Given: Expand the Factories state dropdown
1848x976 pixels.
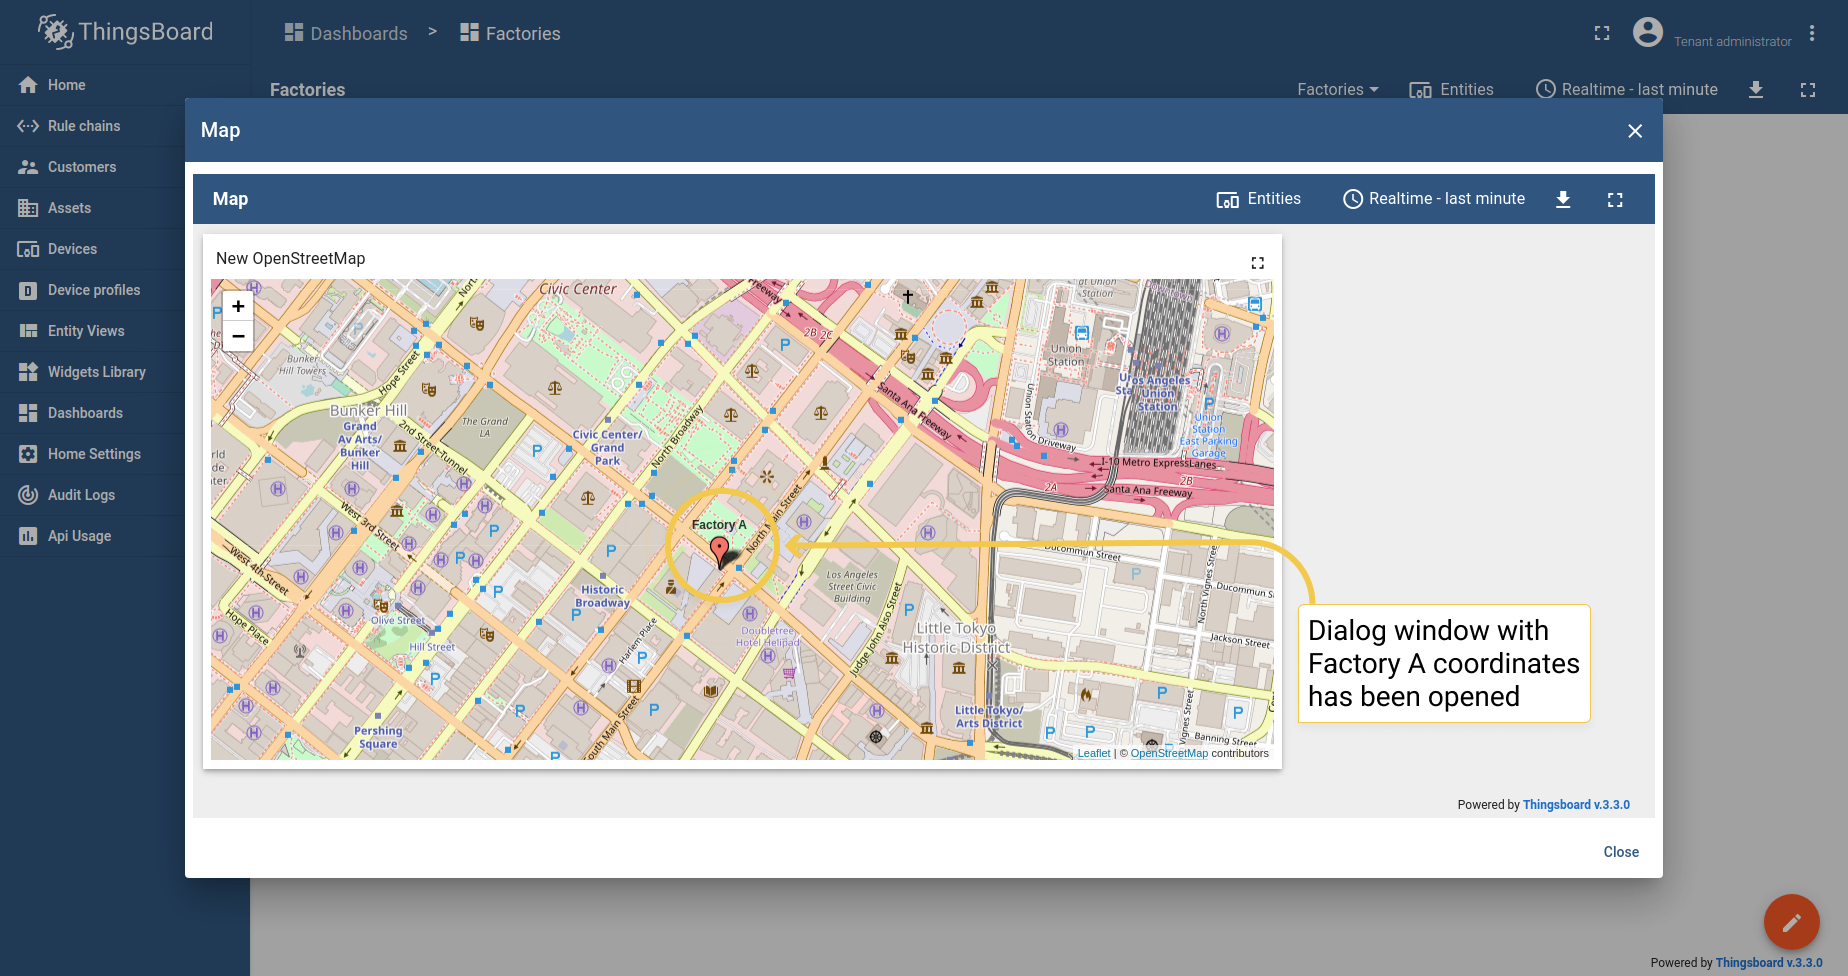Looking at the screenshot, I should click(1338, 89).
